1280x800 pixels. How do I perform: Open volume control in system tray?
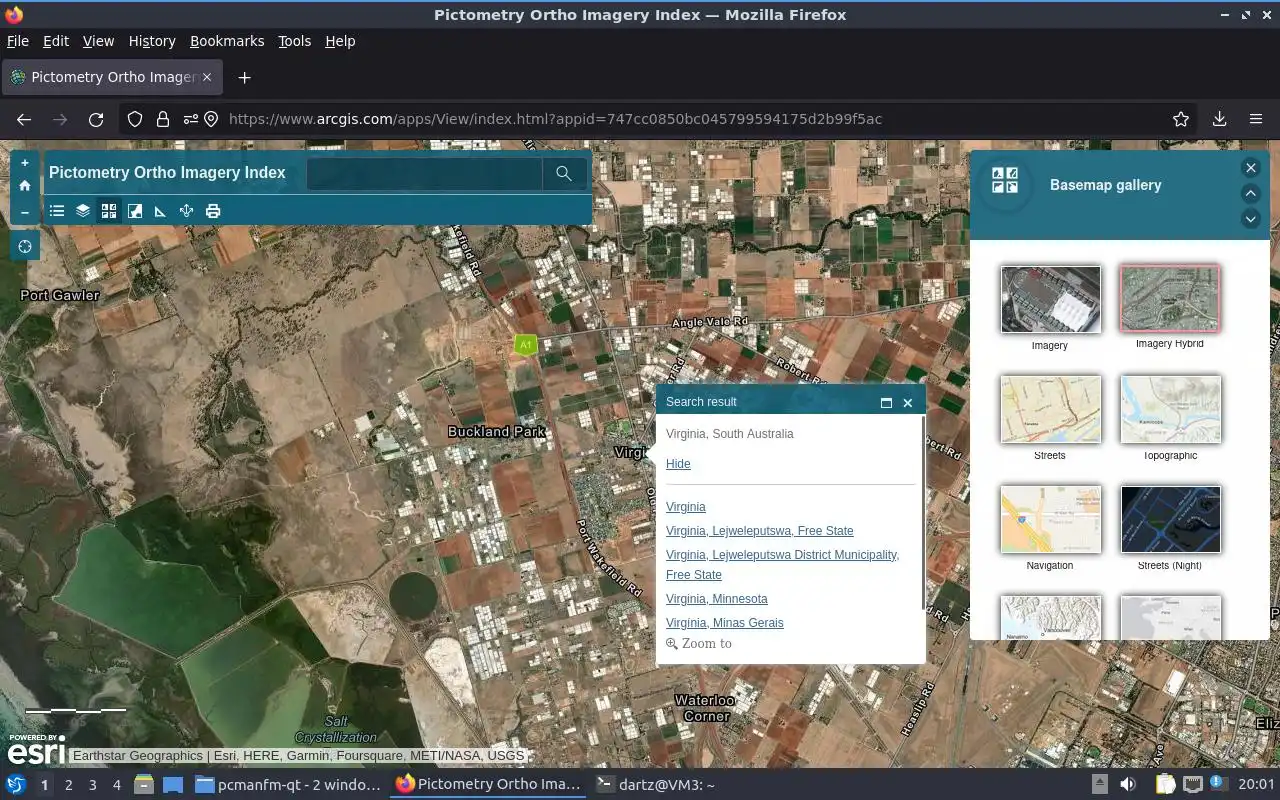tap(1128, 785)
